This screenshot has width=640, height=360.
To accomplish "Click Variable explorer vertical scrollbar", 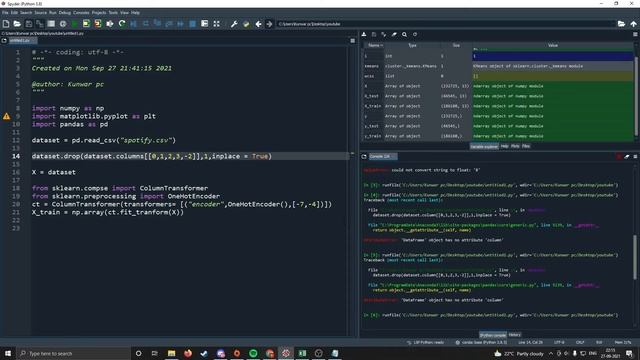I will tap(636, 96).
